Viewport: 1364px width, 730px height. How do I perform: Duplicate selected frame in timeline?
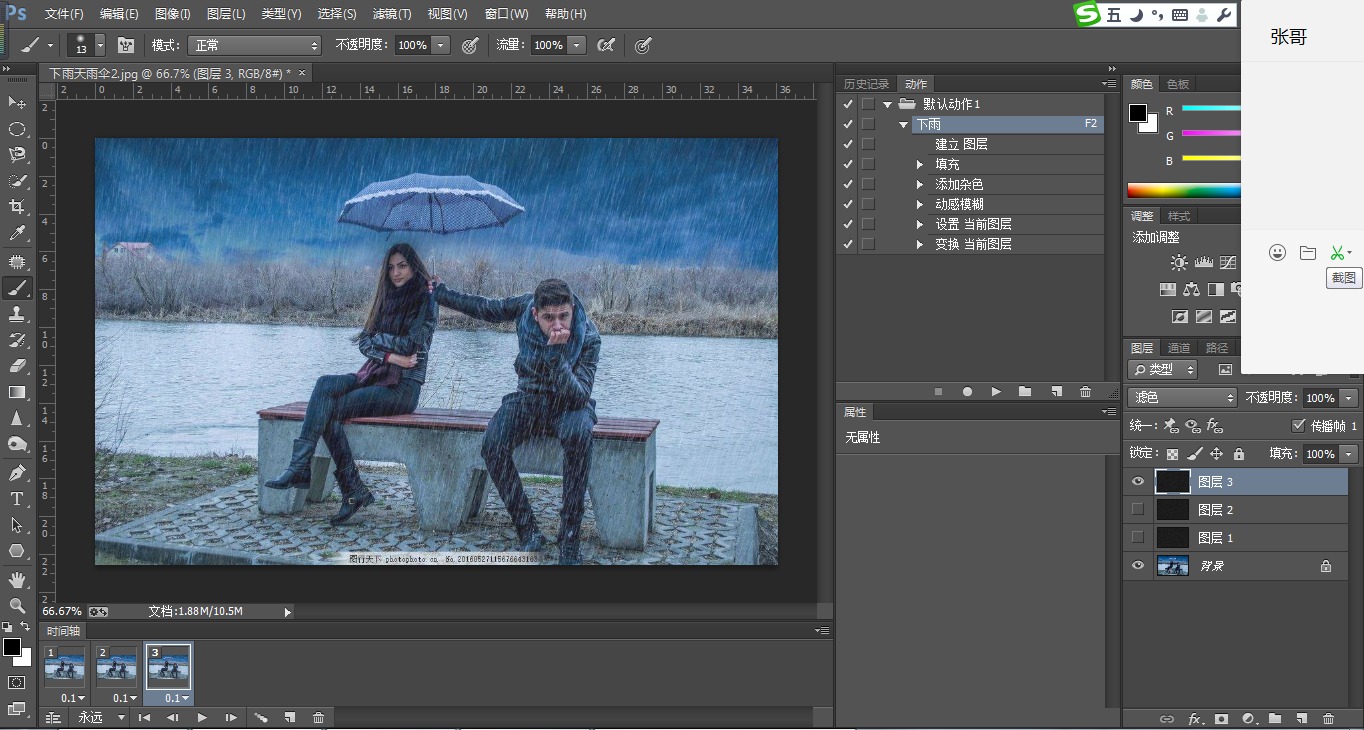[x=289, y=717]
